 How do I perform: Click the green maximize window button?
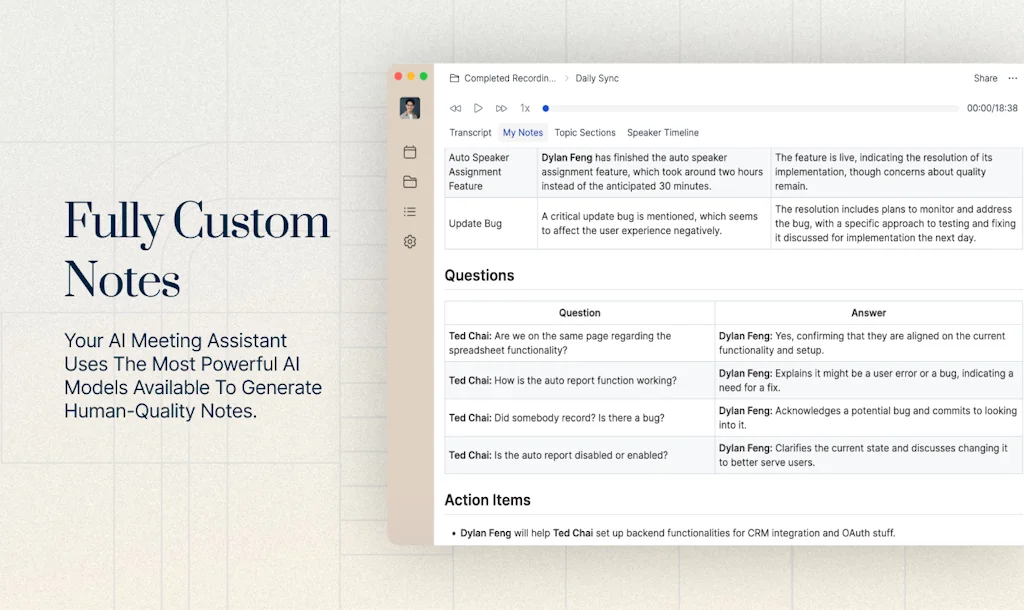[x=424, y=76]
